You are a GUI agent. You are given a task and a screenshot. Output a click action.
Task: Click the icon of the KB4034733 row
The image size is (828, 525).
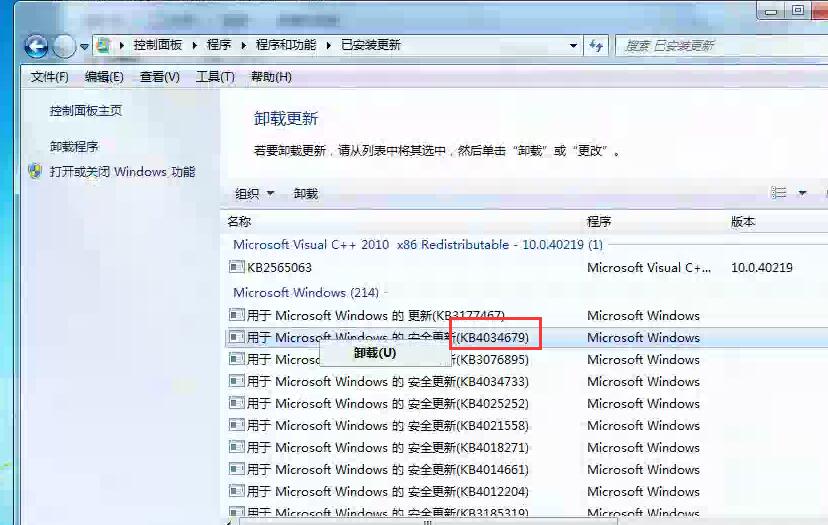237,381
